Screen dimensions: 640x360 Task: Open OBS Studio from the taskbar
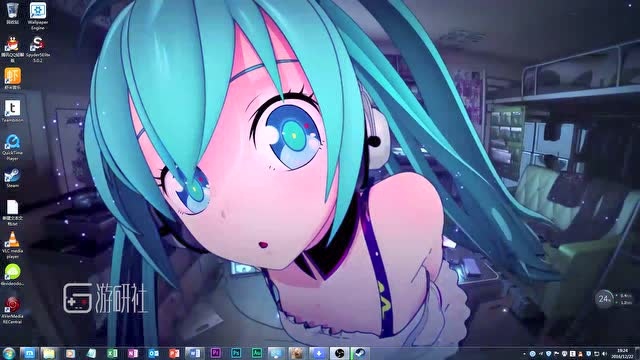[x=339, y=353]
